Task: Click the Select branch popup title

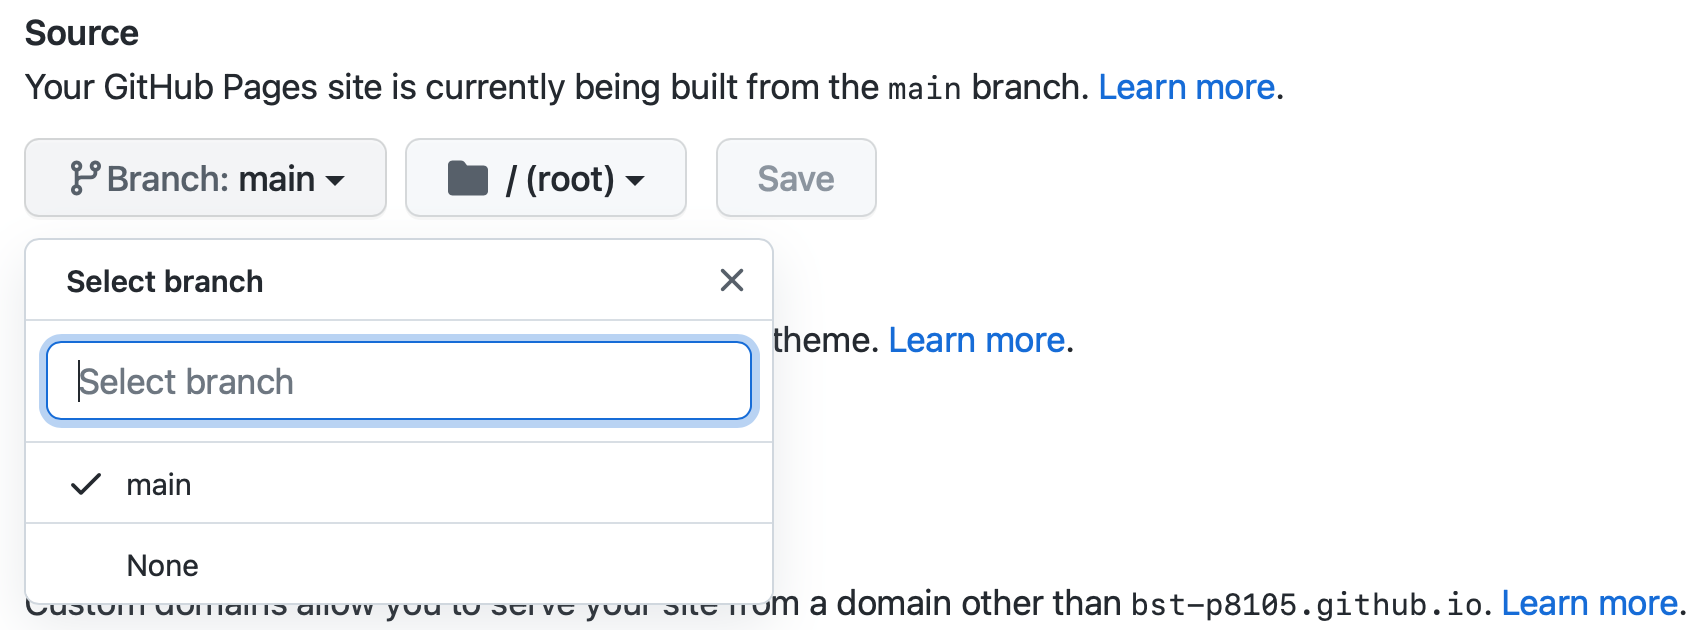Action: [165, 282]
